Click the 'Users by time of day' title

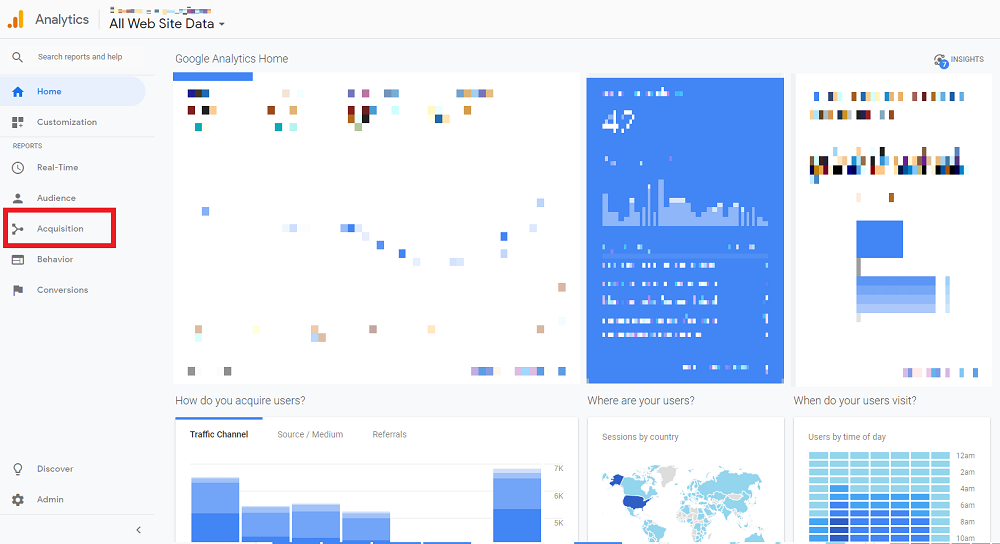(x=846, y=437)
